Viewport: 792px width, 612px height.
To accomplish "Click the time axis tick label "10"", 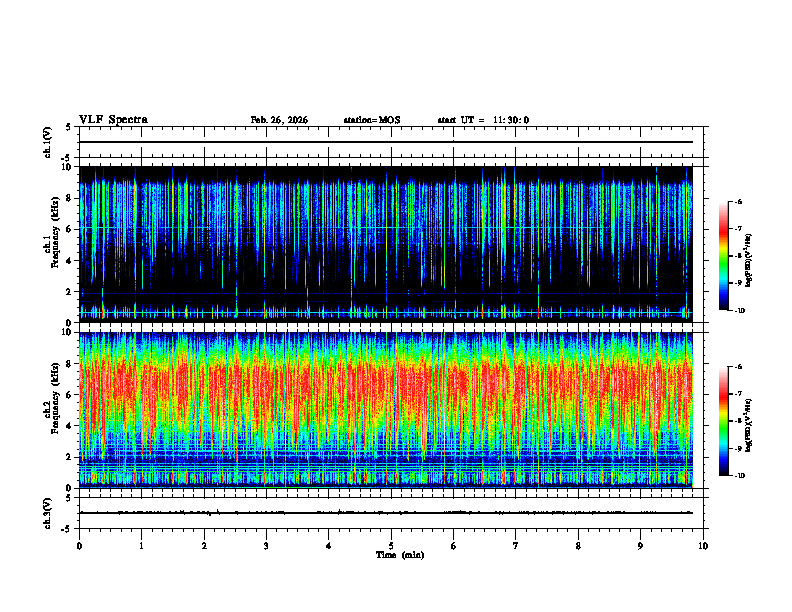I will (x=703, y=546).
